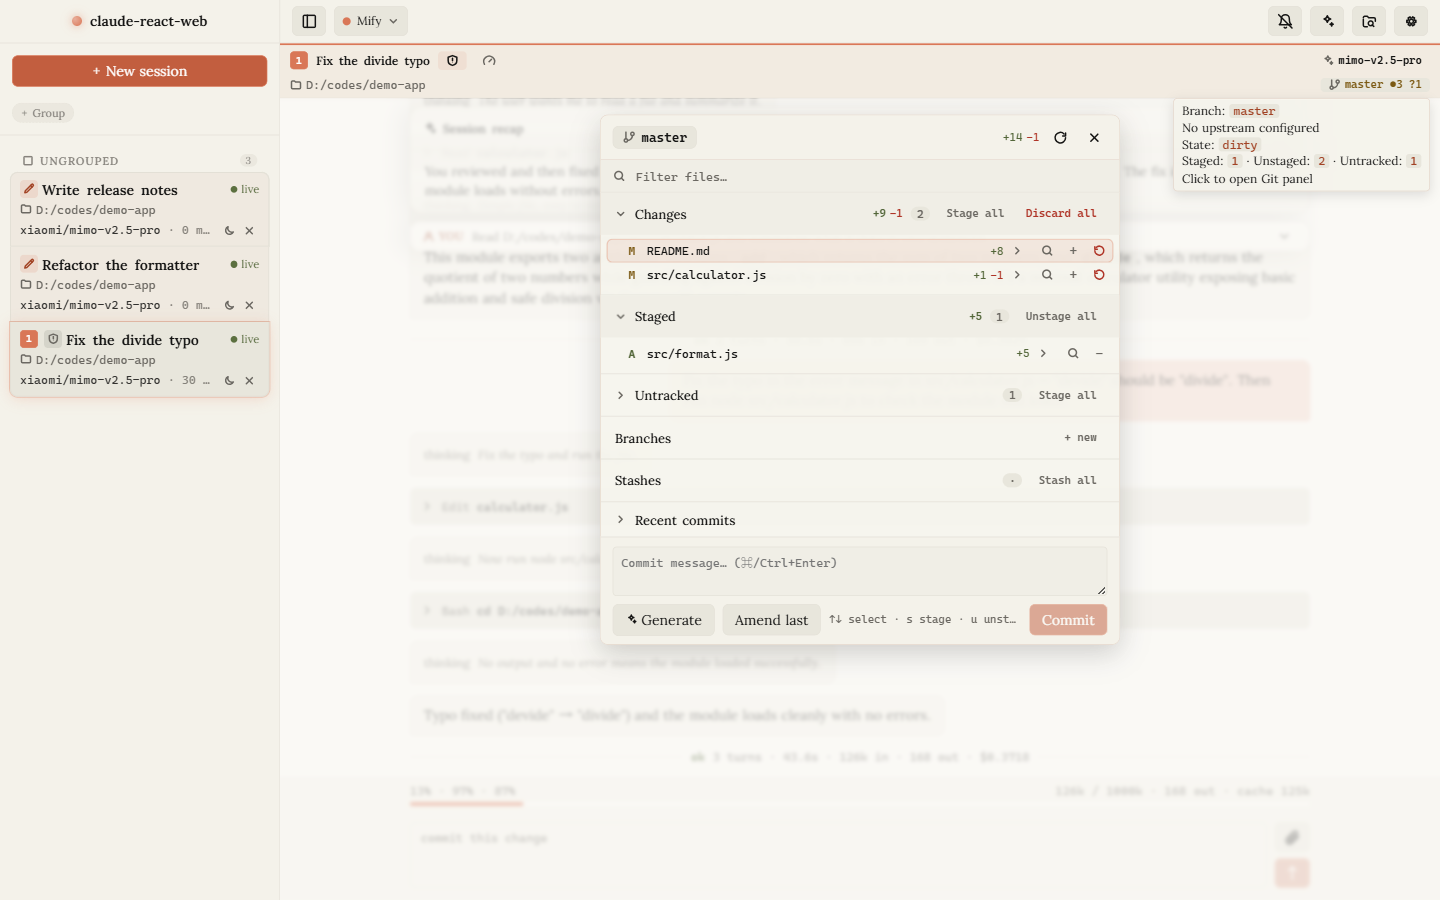The image size is (1440, 900).
Task: View diff for src/format.js with magnifier
Action: tap(1073, 354)
